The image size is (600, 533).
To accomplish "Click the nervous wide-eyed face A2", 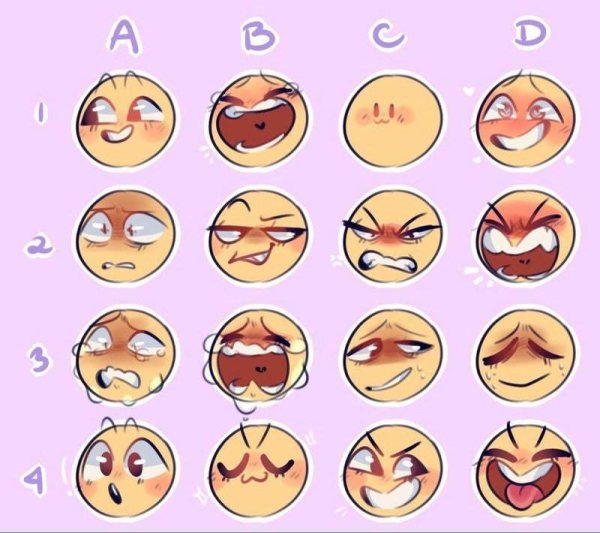I will [x=126, y=236].
